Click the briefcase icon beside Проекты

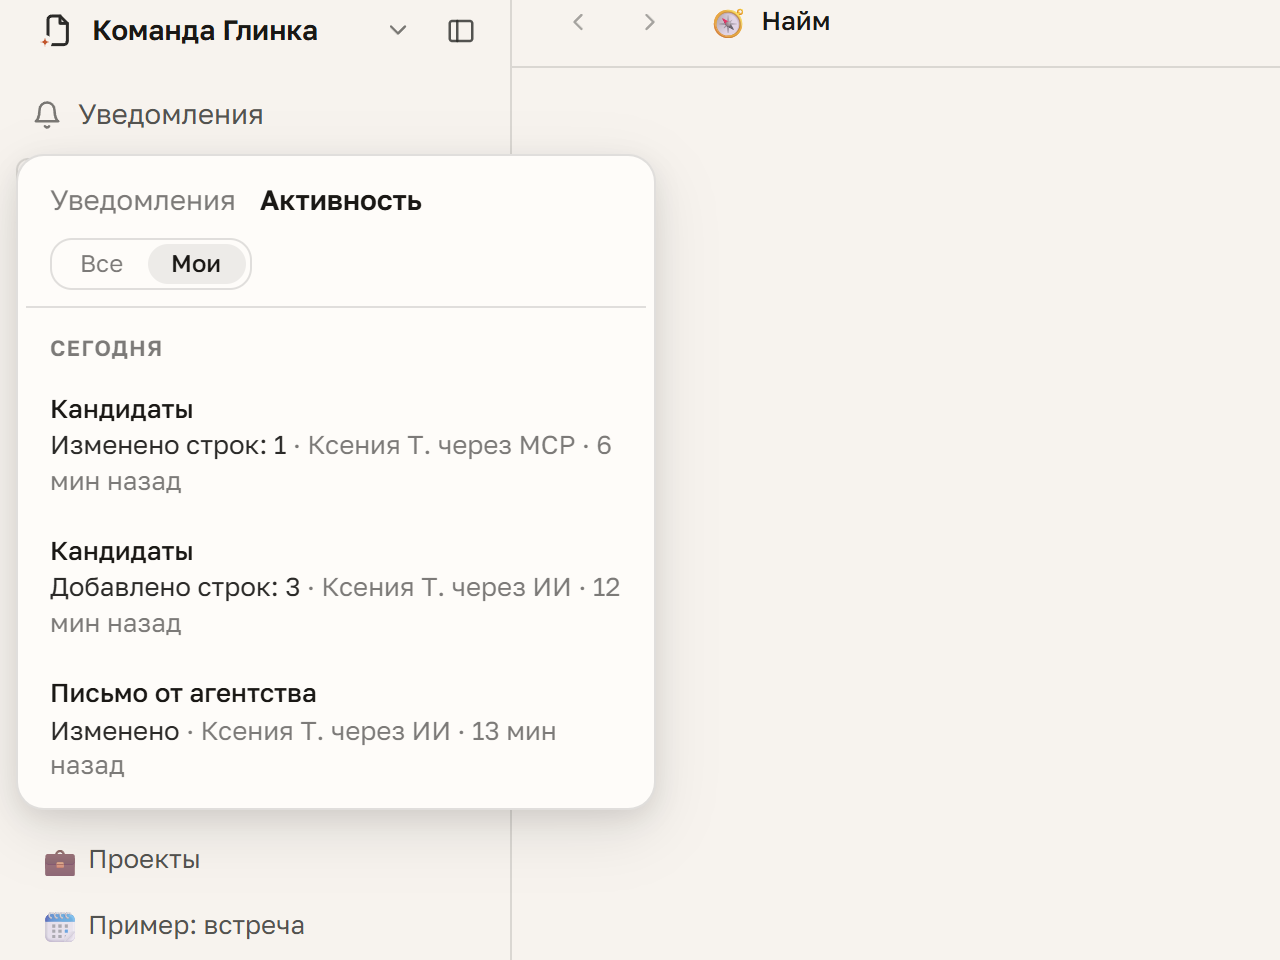60,861
